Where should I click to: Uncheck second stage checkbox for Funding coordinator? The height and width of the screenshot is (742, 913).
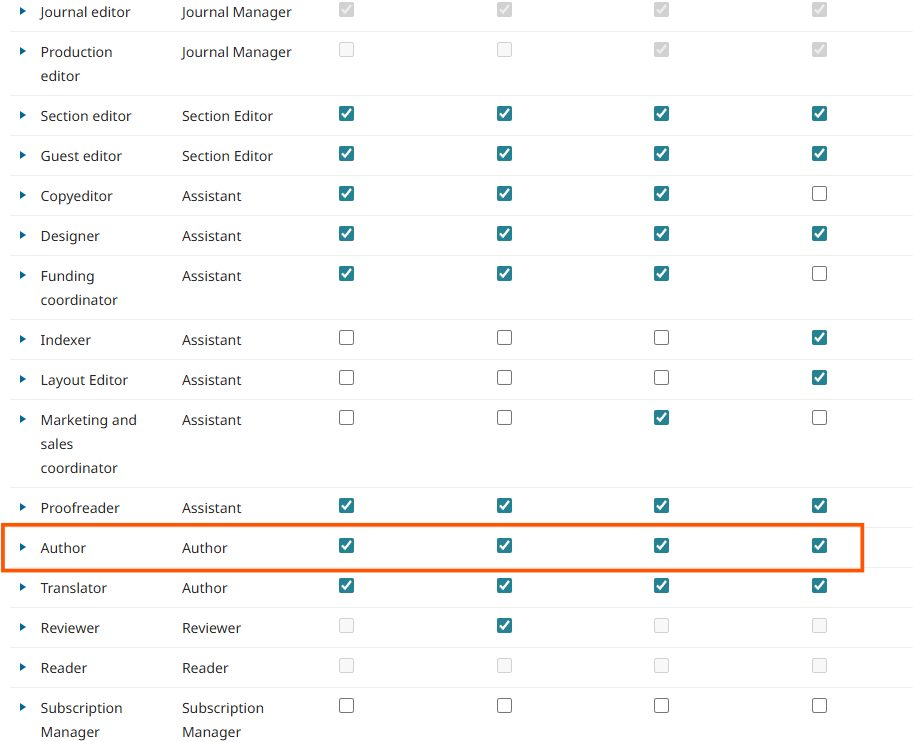coord(504,274)
